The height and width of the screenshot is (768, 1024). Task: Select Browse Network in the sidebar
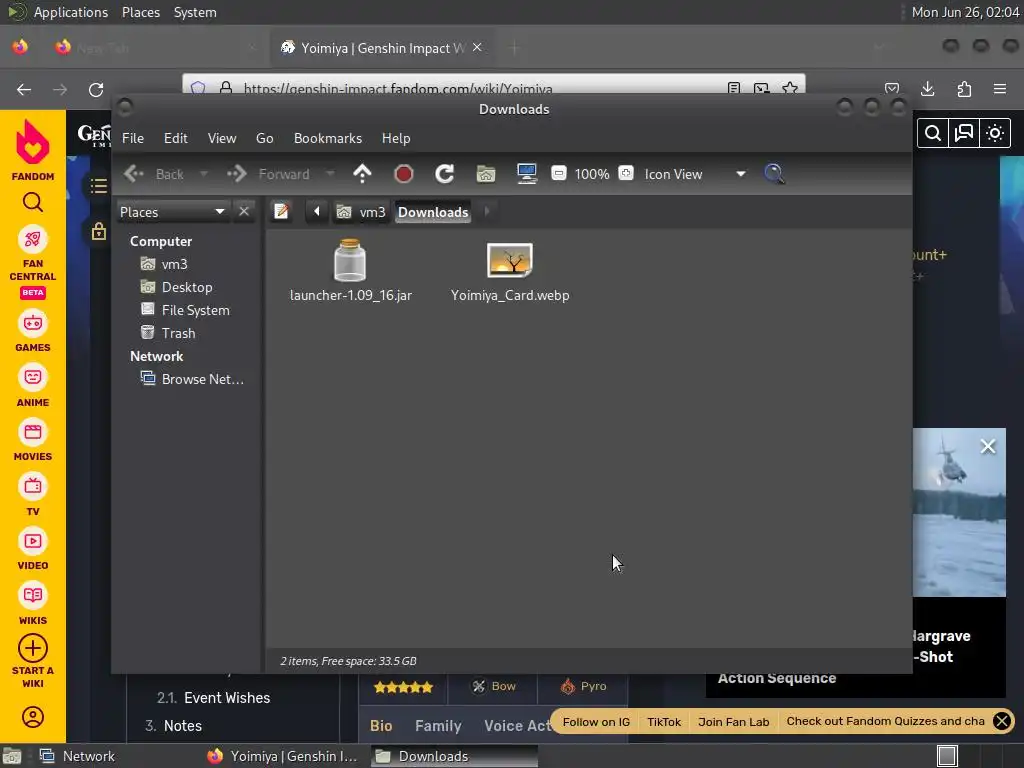coord(193,379)
